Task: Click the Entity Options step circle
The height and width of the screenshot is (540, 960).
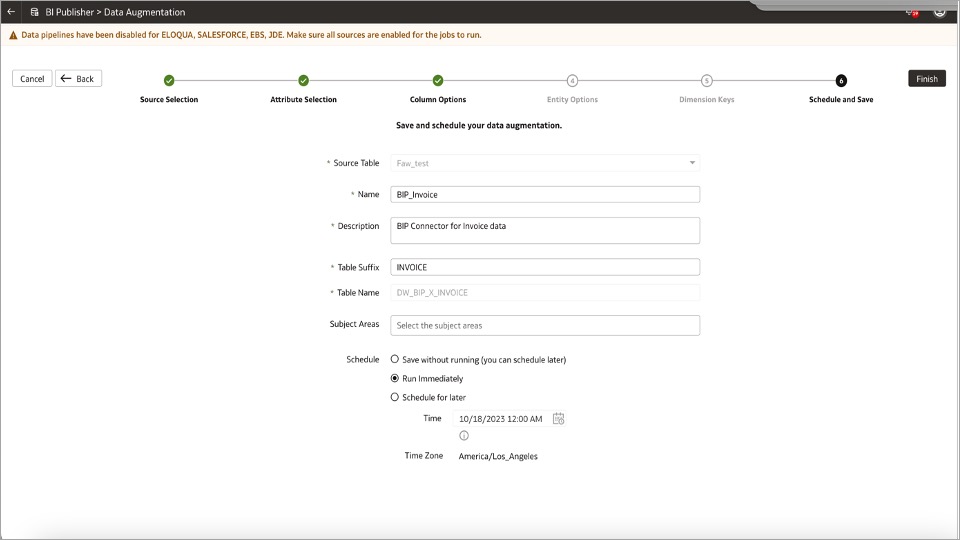Action: point(572,80)
